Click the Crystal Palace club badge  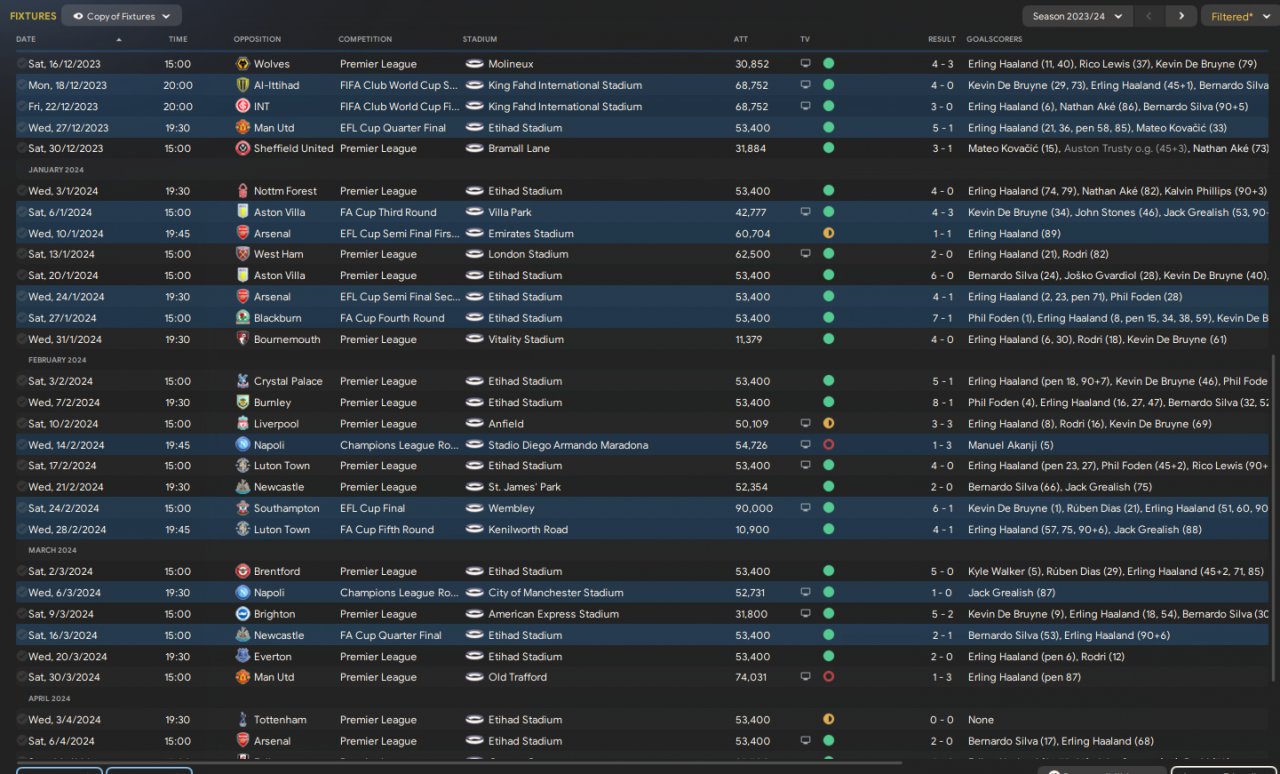242,381
